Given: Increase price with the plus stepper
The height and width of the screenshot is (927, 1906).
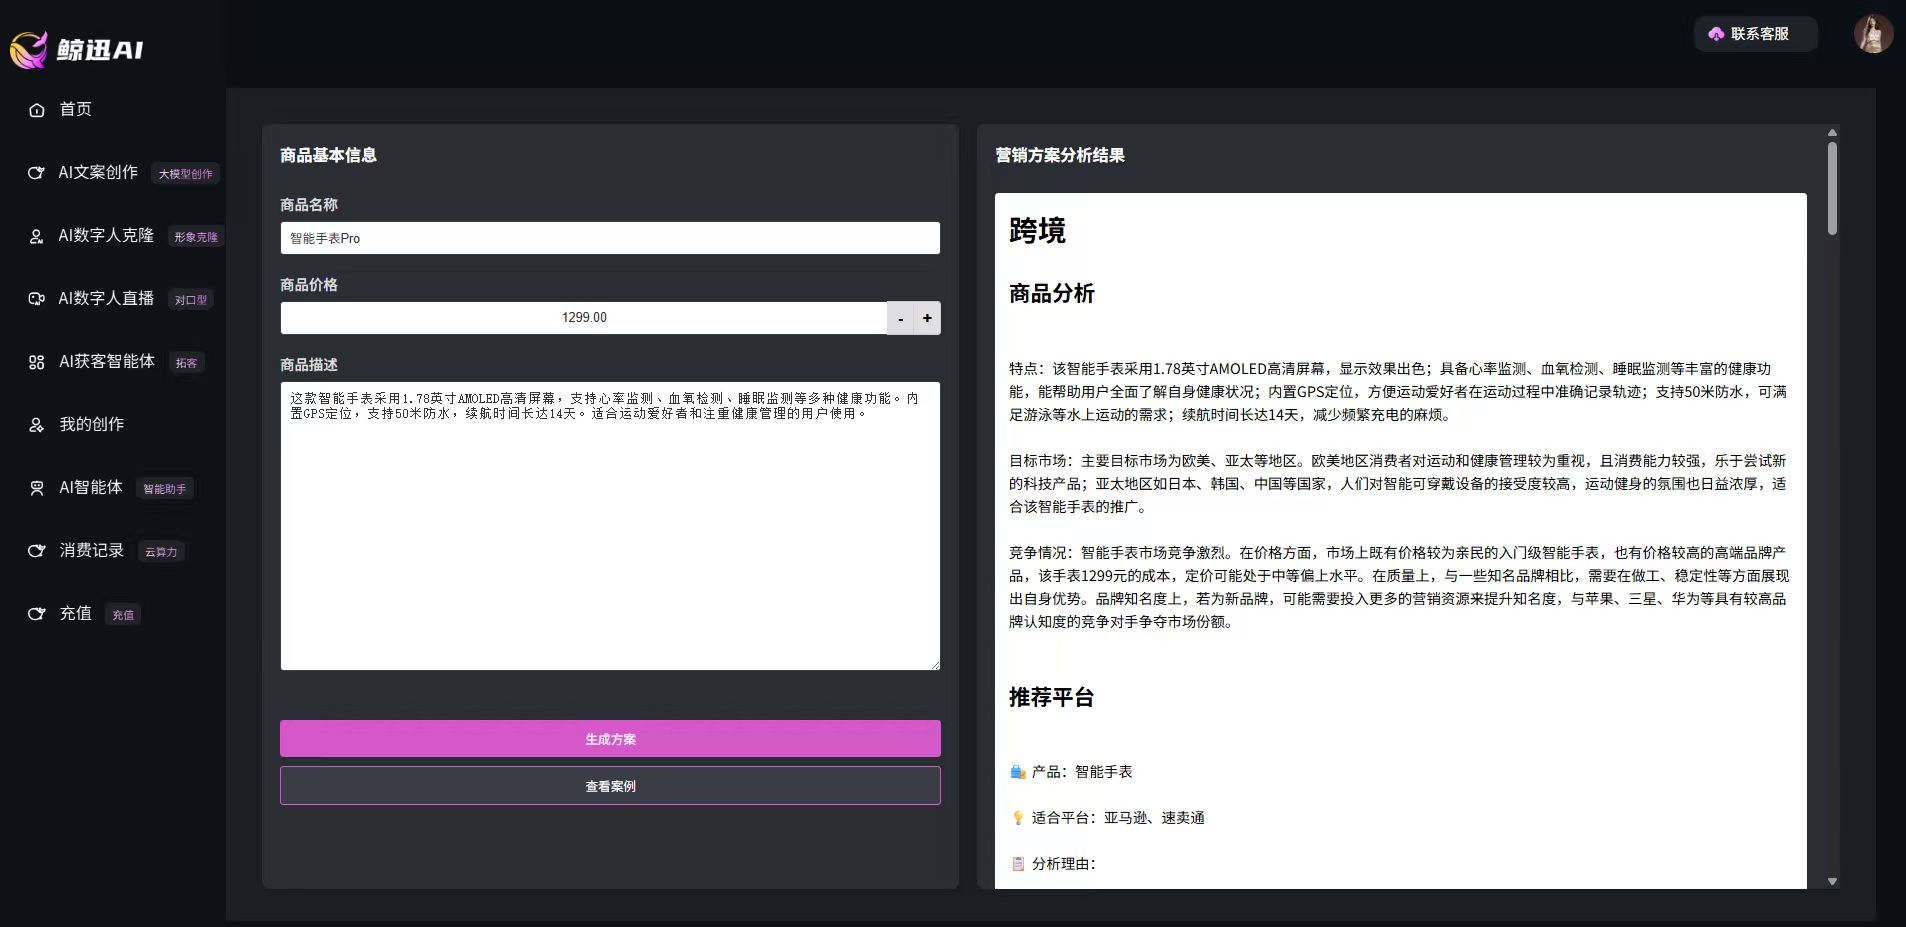Looking at the screenshot, I should pos(926,317).
